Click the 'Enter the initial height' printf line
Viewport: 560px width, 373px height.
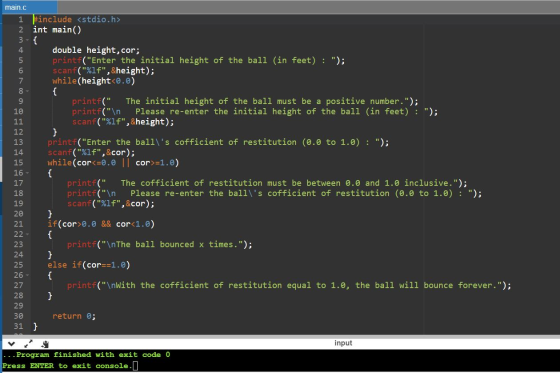click(199, 60)
